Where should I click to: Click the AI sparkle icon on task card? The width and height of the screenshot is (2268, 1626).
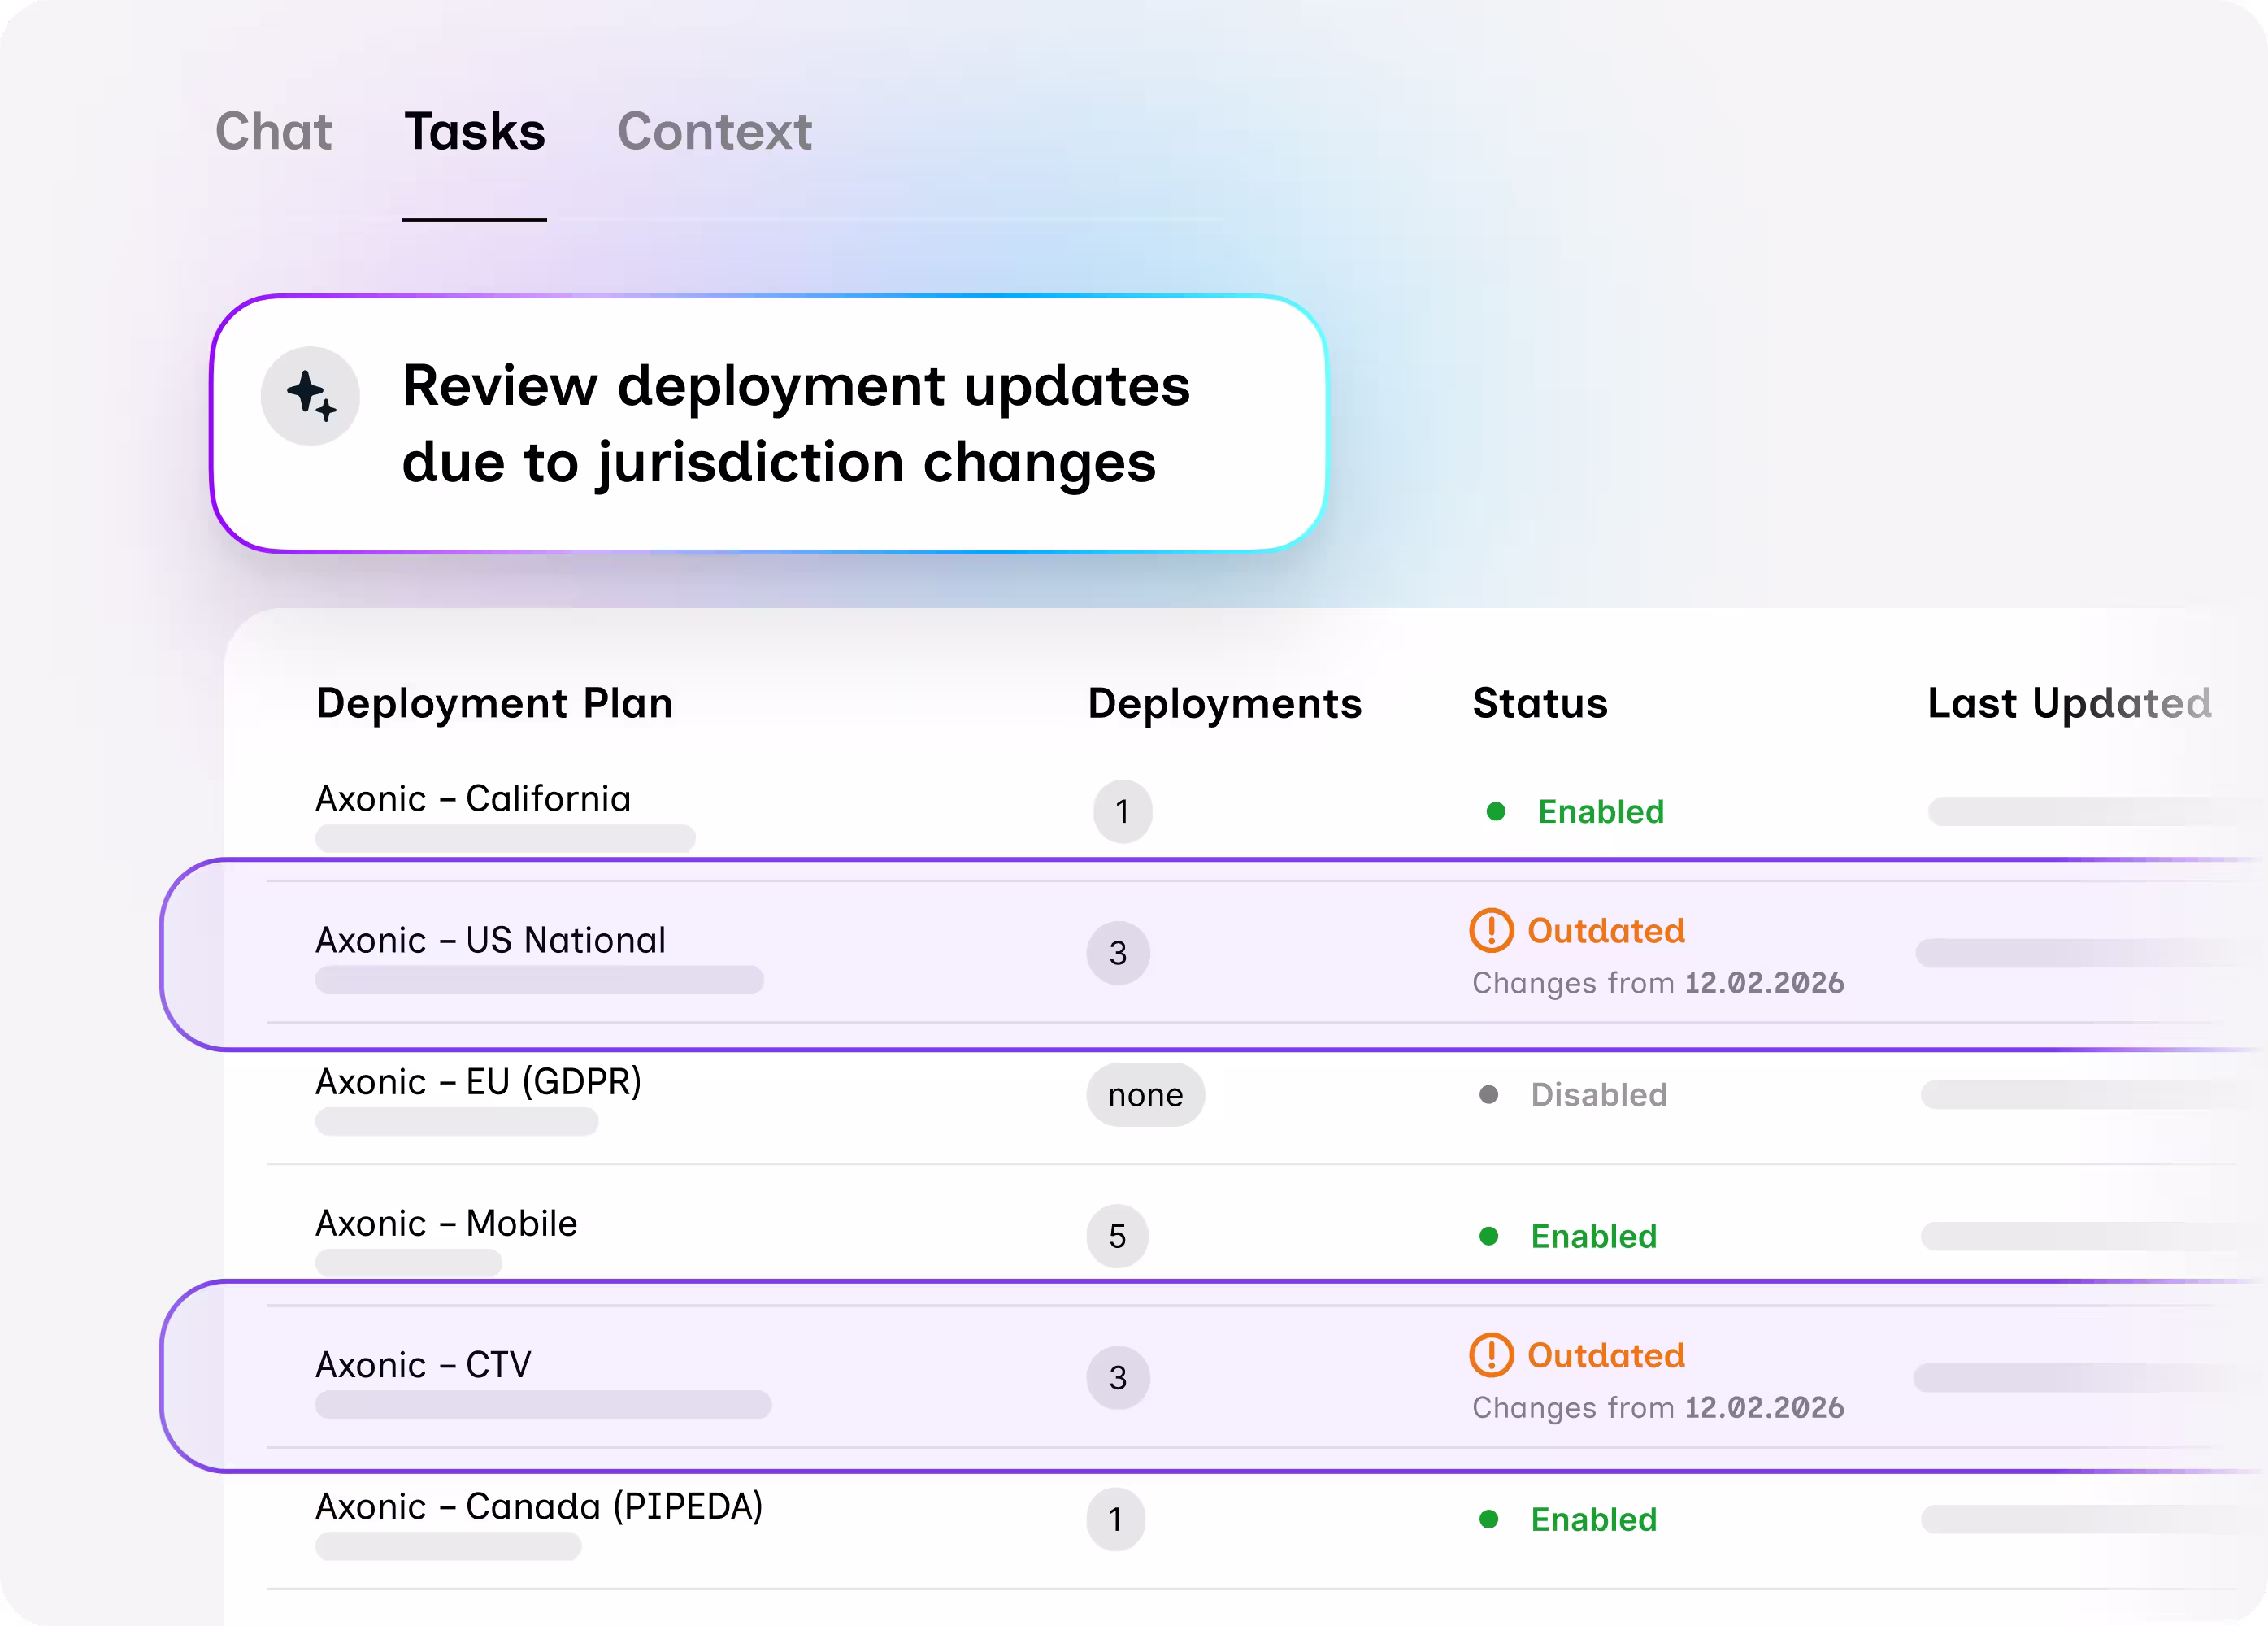pos(311,396)
